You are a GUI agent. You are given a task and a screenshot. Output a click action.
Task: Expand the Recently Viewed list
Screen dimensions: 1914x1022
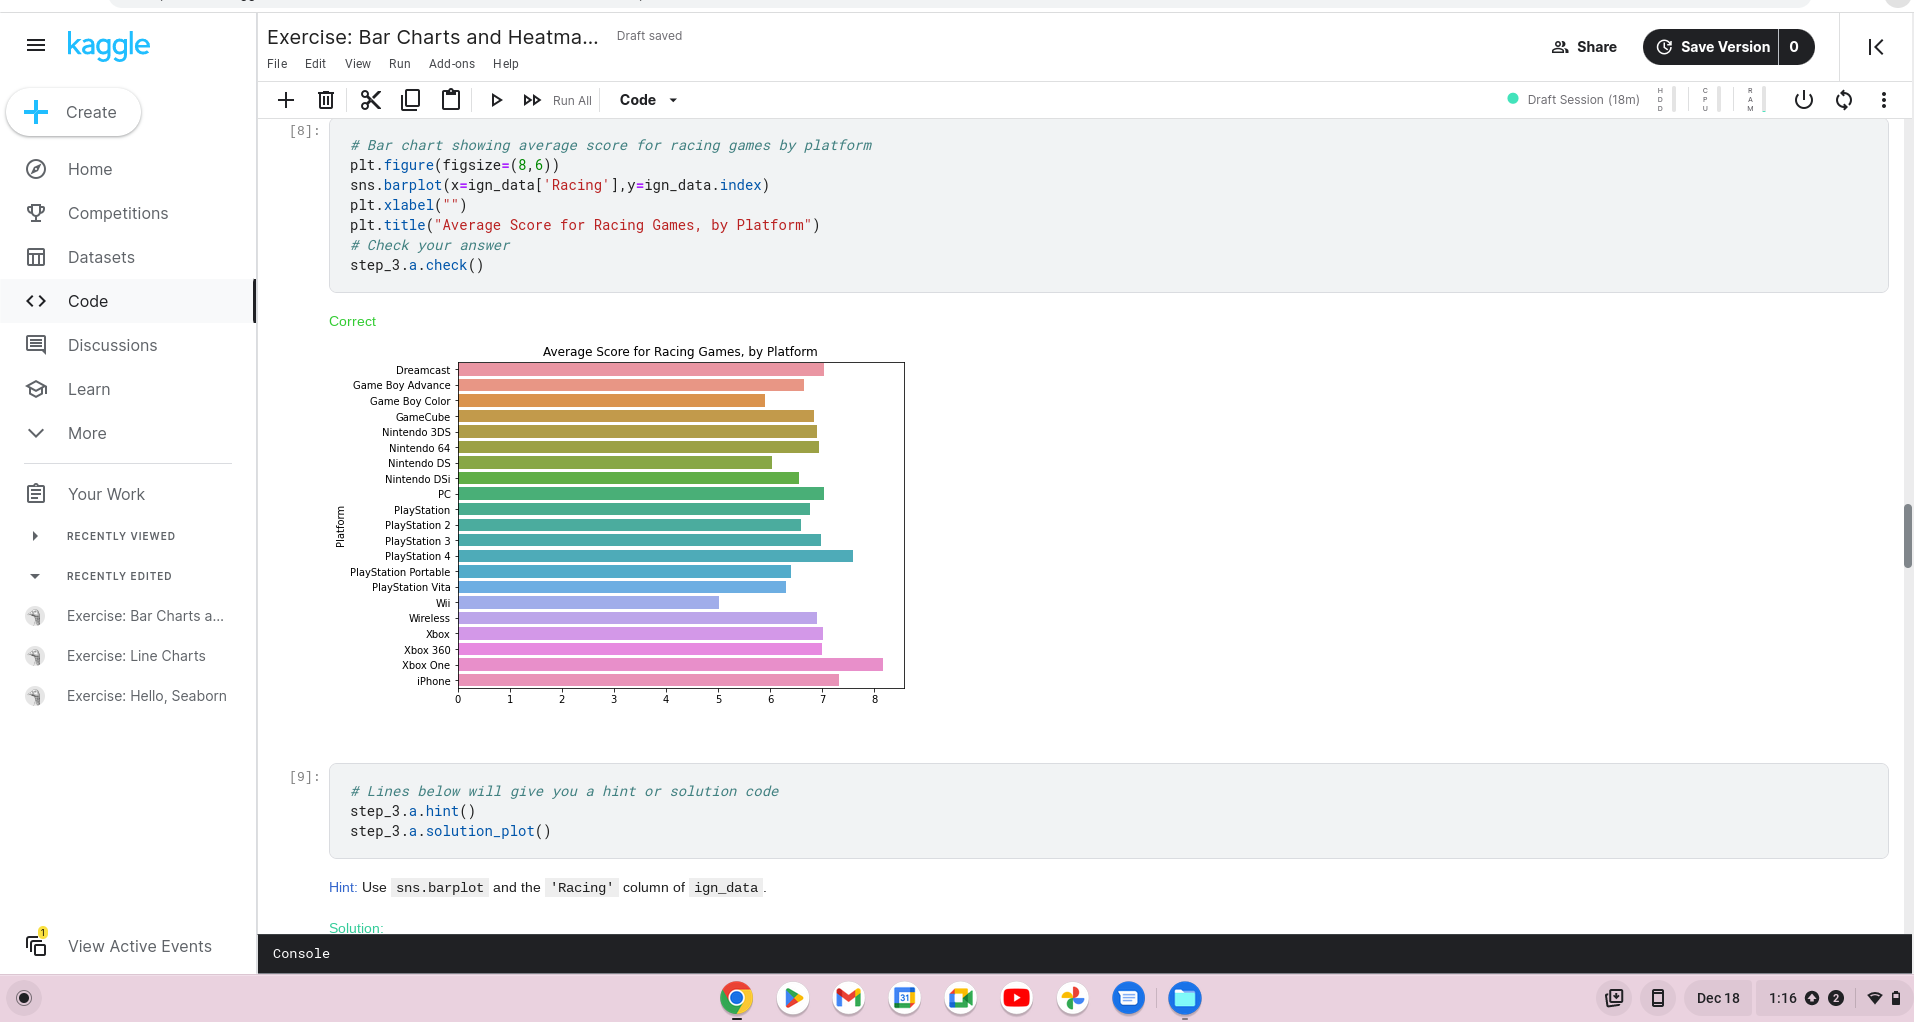pos(36,536)
